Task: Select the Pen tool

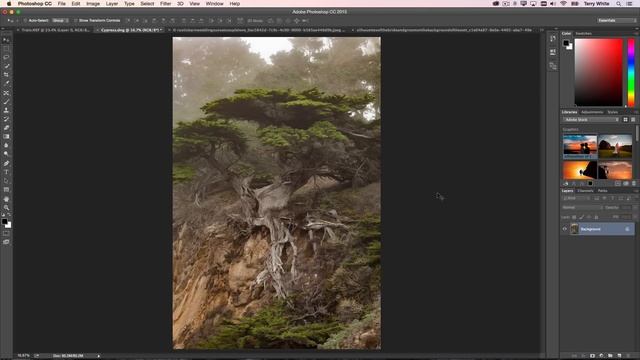Action: coord(6,163)
